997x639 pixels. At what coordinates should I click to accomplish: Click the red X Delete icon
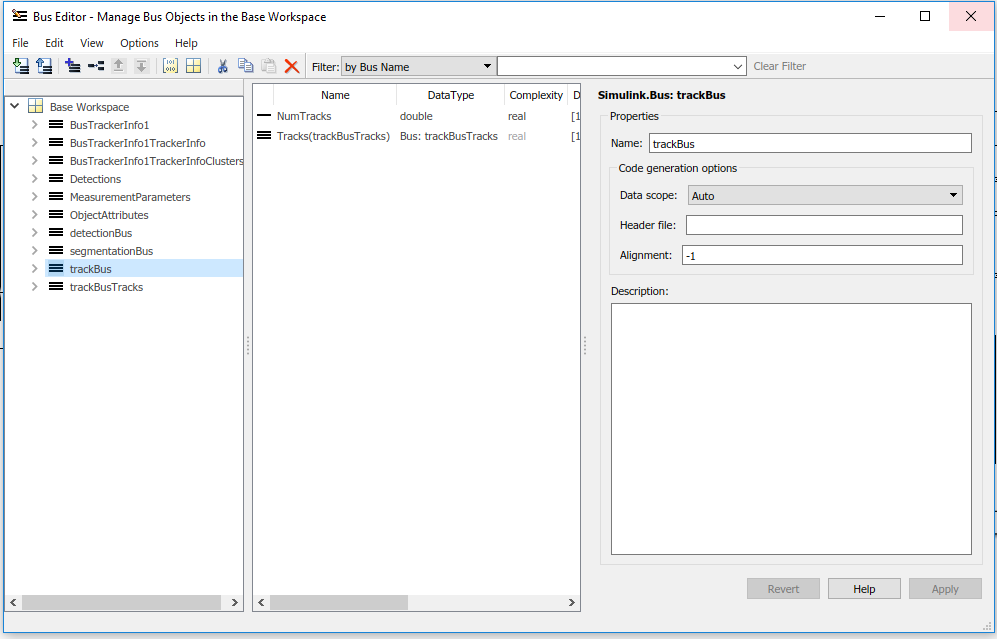(x=292, y=66)
